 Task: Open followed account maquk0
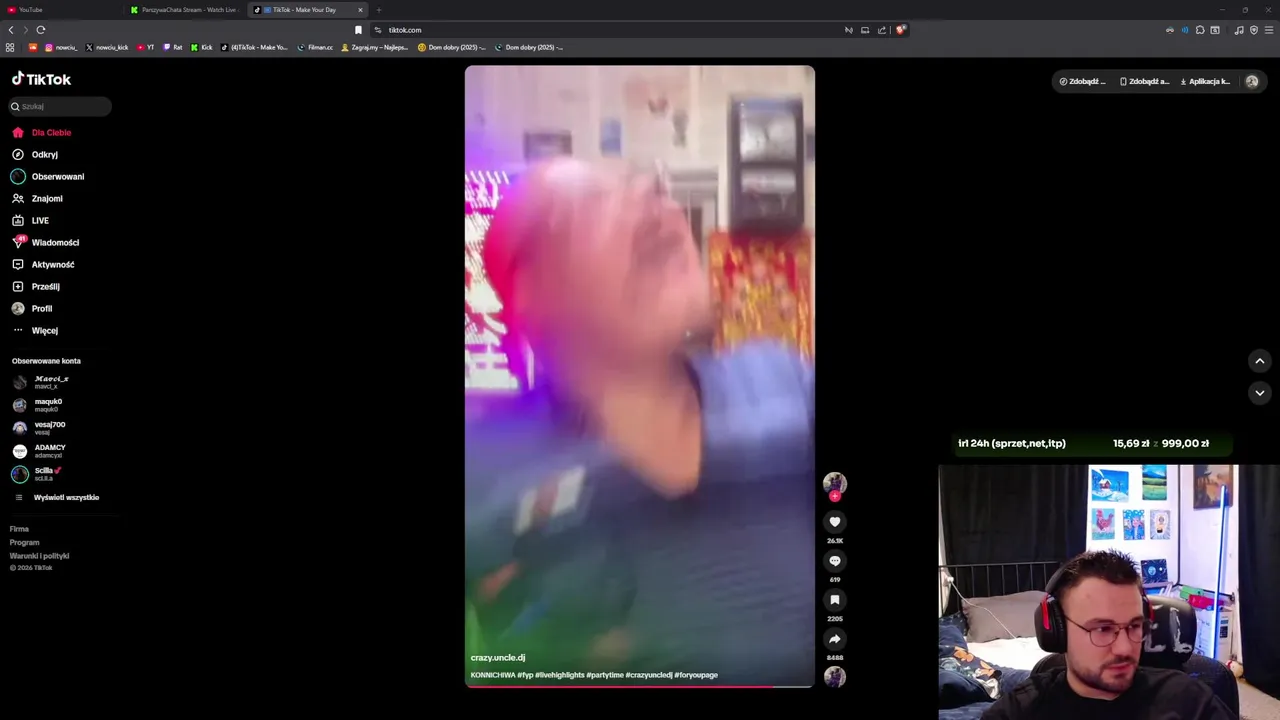click(38, 405)
